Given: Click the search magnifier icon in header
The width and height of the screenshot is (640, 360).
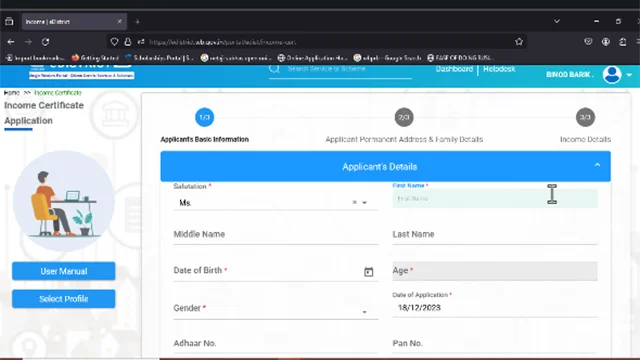Looking at the screenshot, I should point(274,69).
